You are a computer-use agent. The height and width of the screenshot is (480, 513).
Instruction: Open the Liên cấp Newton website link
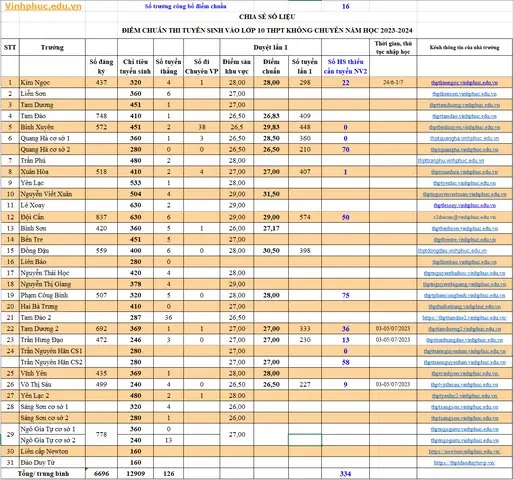pyautogui.click(x=464, y=451)
